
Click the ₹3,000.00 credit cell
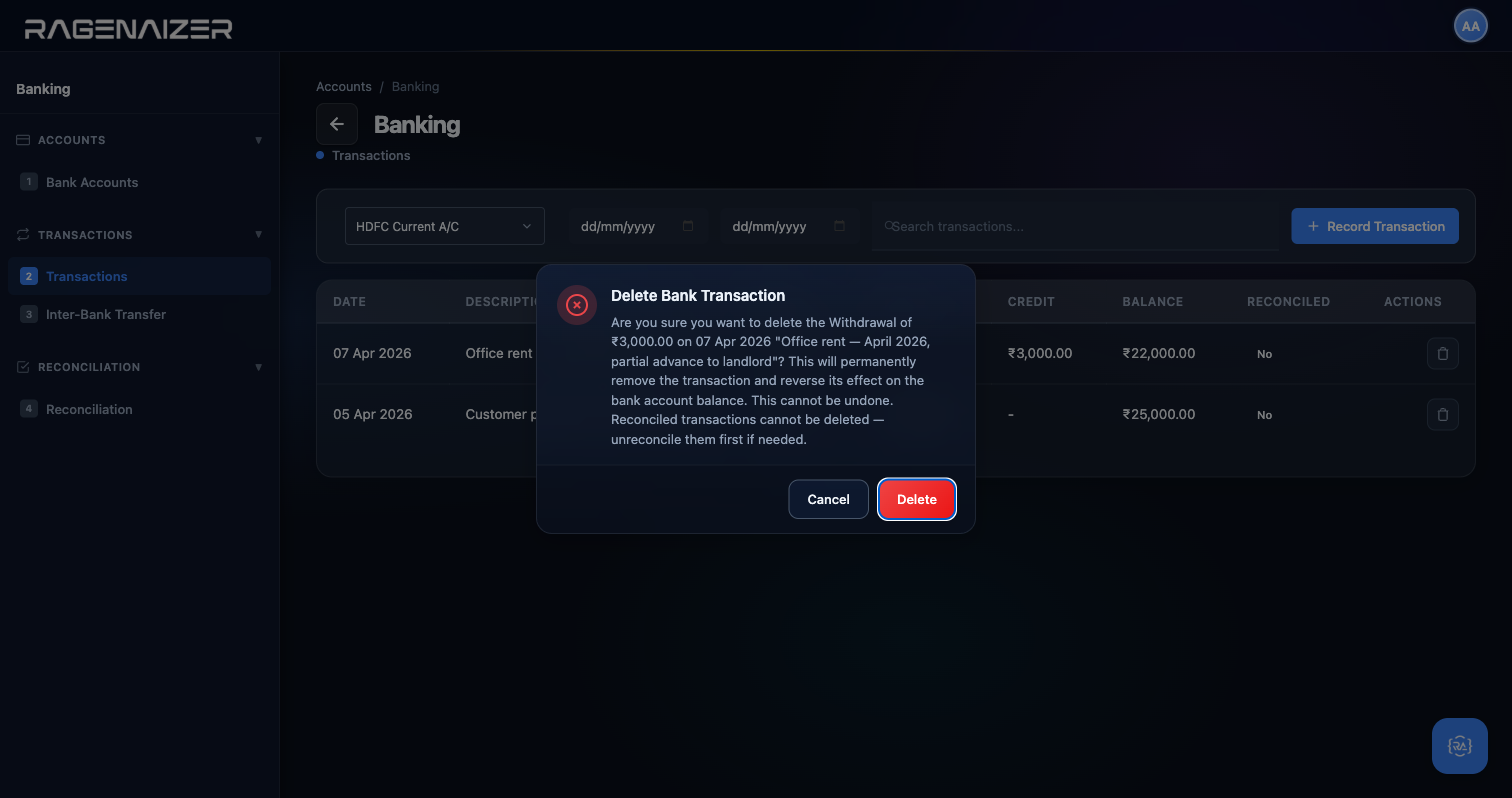(1040, 353)
